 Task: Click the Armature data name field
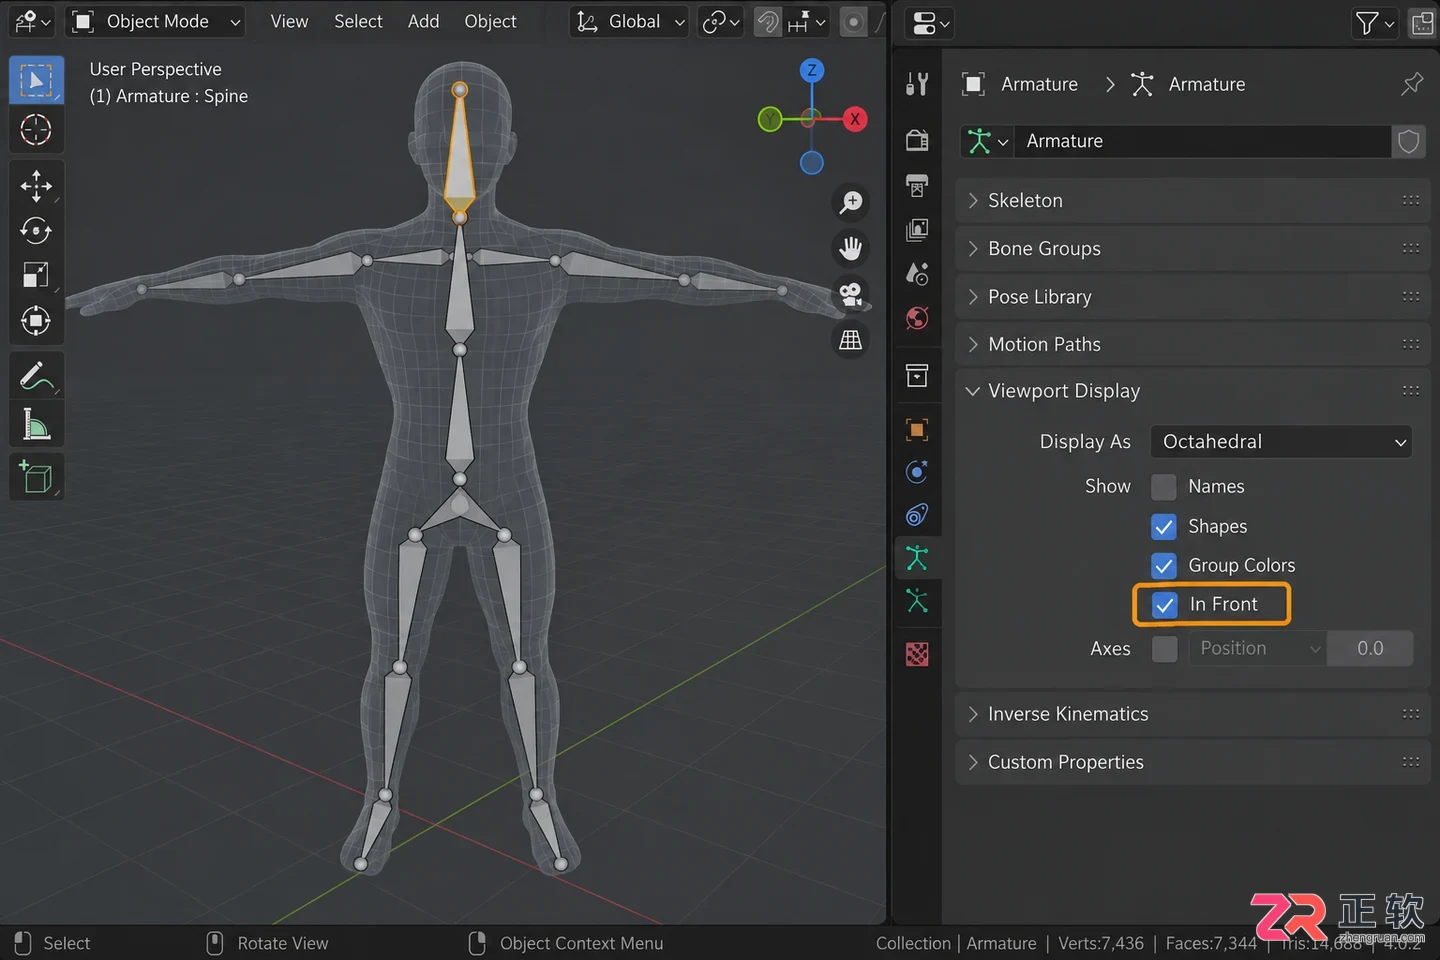point(1202,141)
